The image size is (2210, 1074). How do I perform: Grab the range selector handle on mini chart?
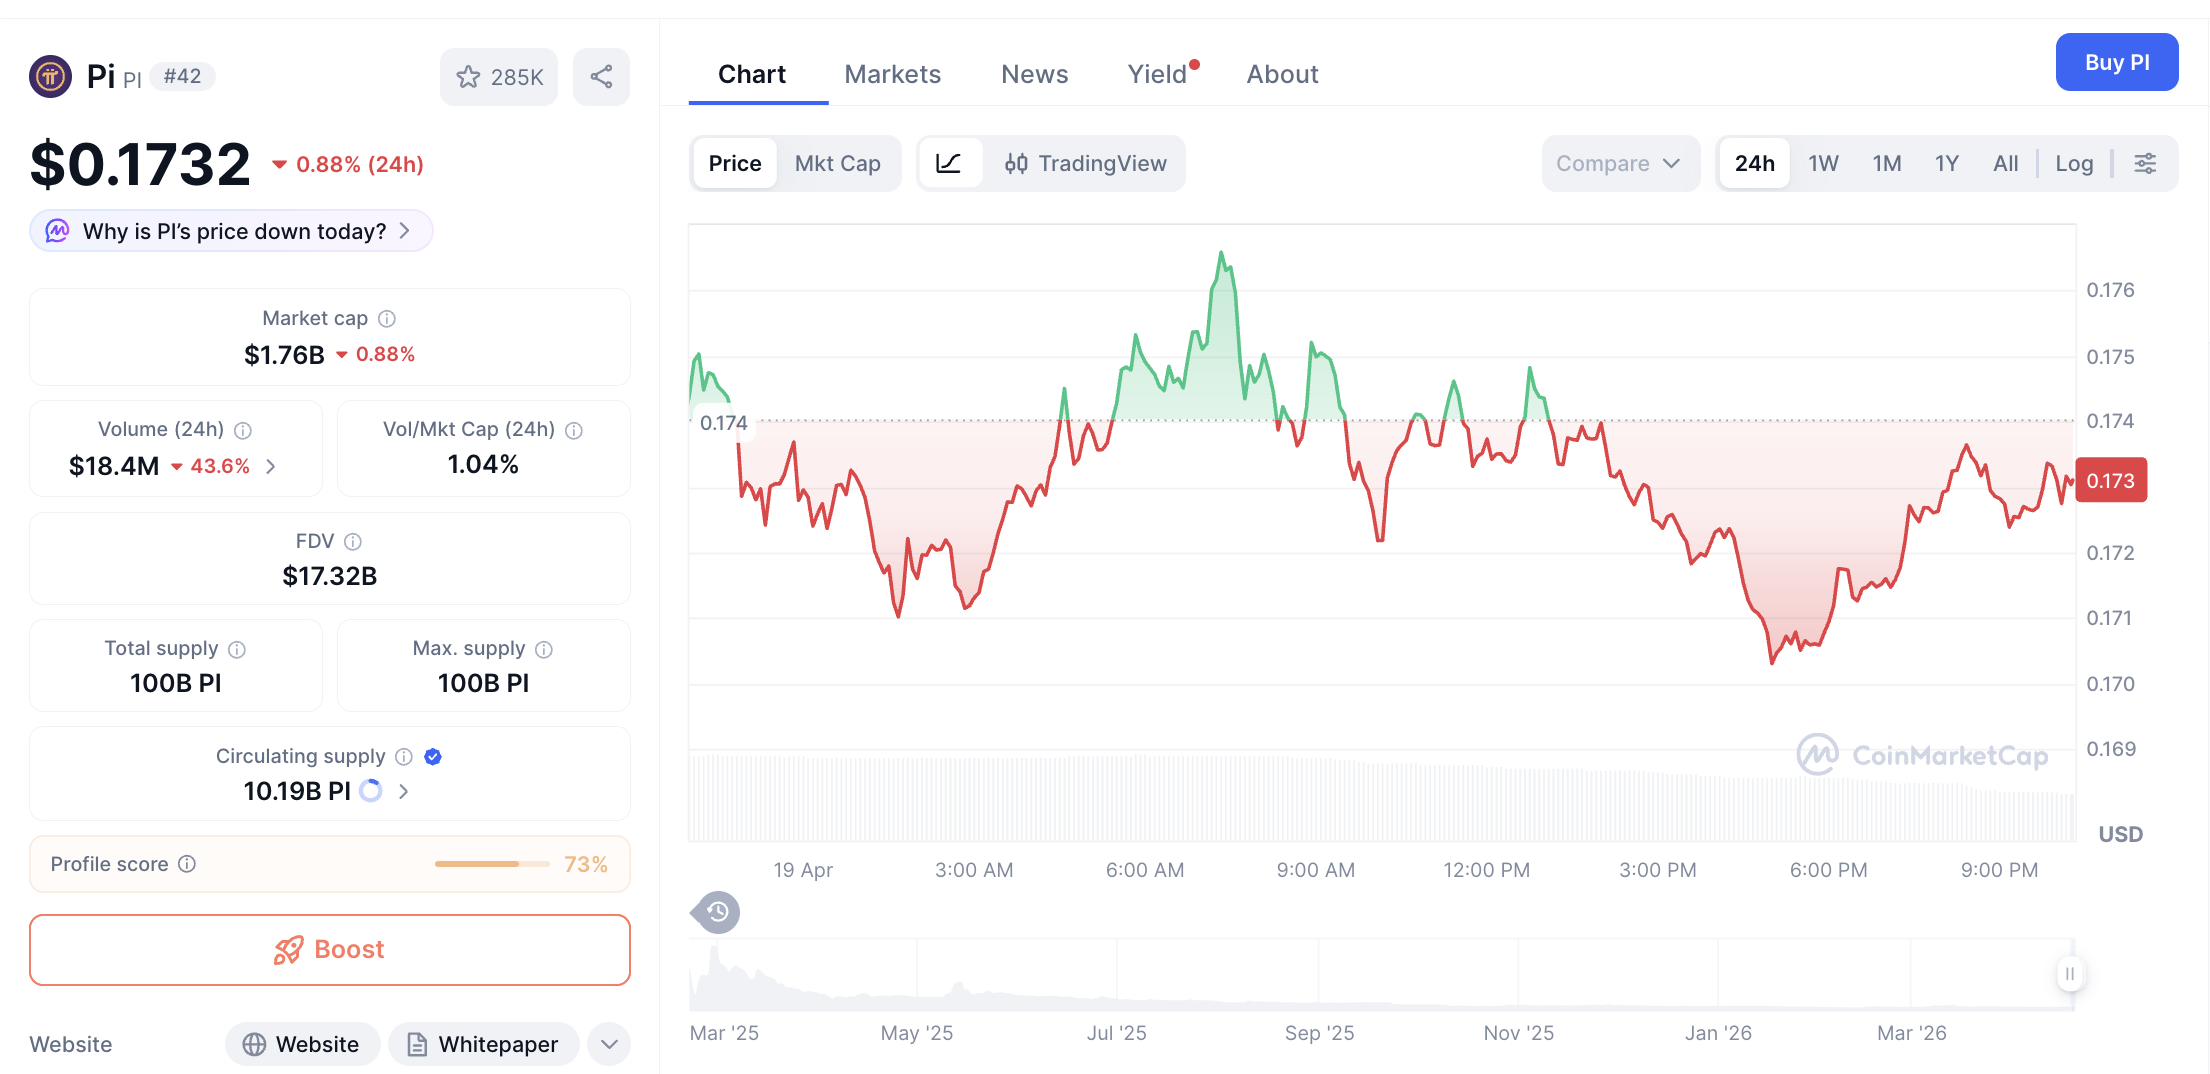(2070, 974)
